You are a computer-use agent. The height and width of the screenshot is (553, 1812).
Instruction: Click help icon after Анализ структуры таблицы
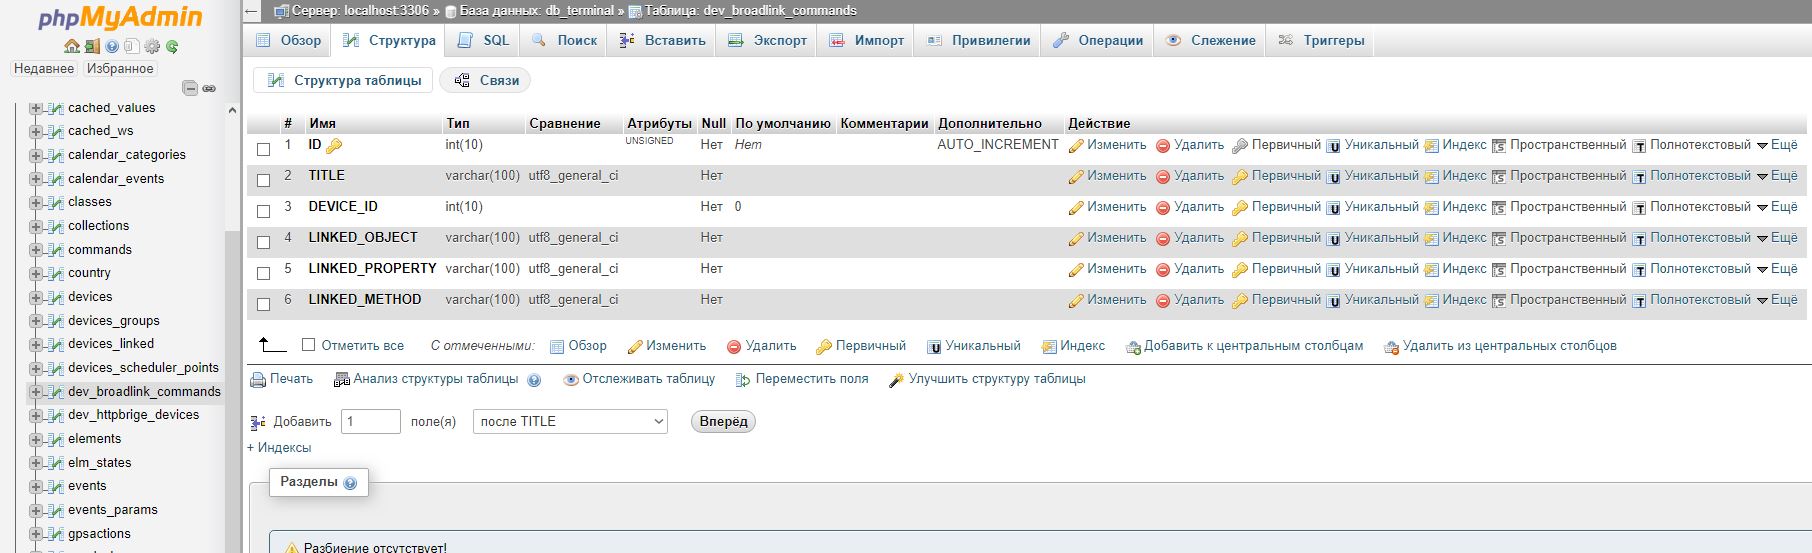point(534,380)
